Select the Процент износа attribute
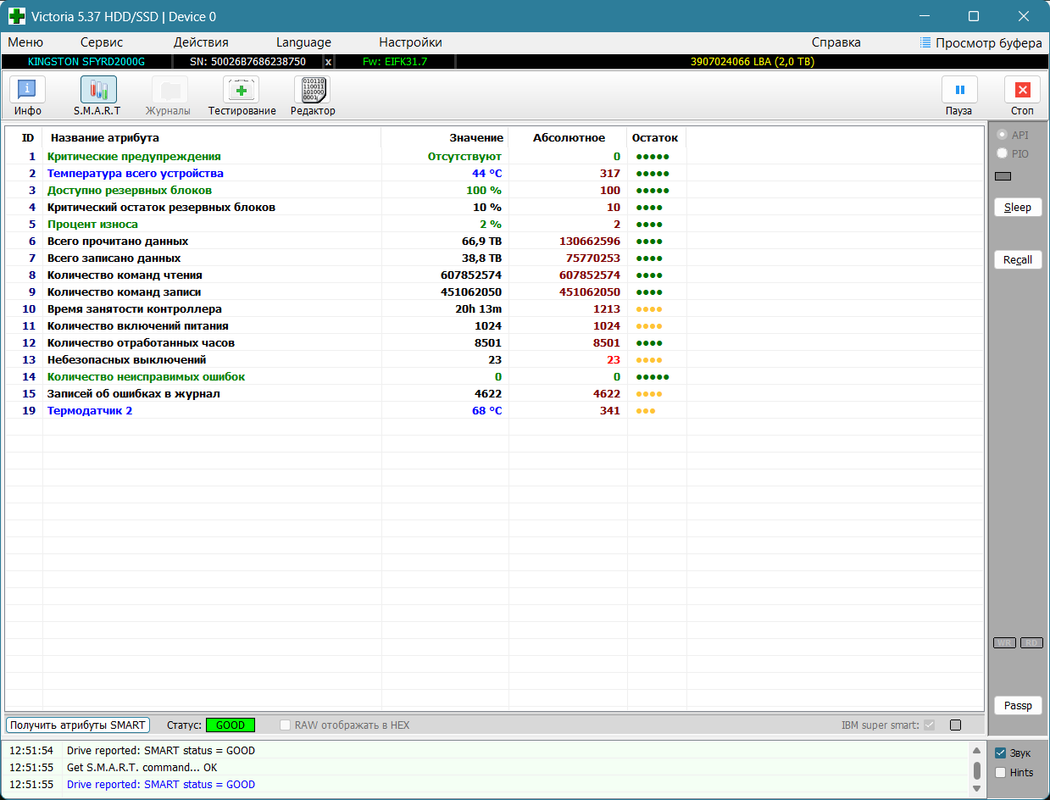Screen dimensions: 1050x800 click(495, 224)
